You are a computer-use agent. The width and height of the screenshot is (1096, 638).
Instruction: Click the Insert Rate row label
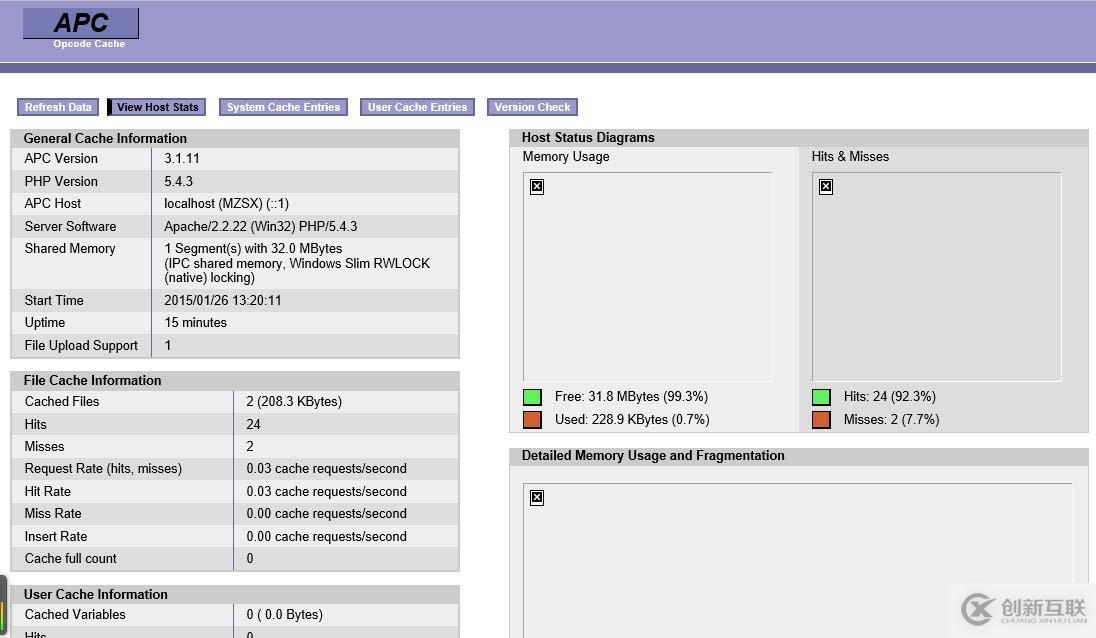coord(56,536)
